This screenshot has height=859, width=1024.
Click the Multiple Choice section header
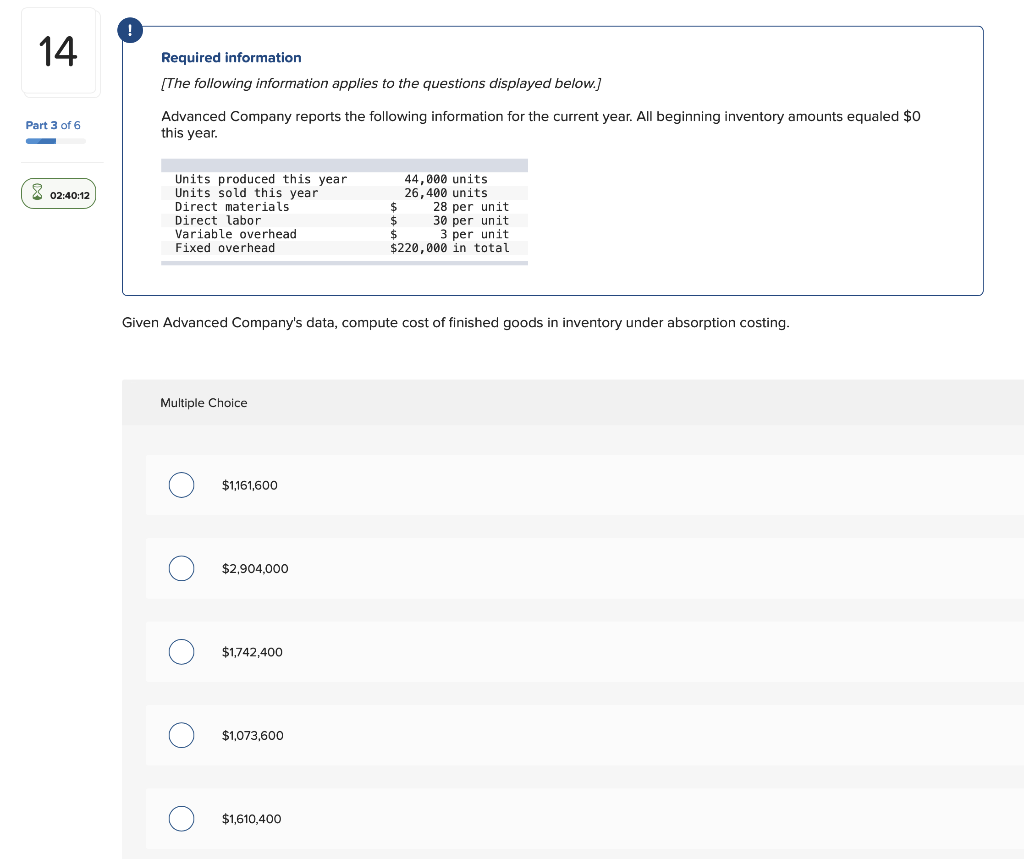tap(204, 403)
